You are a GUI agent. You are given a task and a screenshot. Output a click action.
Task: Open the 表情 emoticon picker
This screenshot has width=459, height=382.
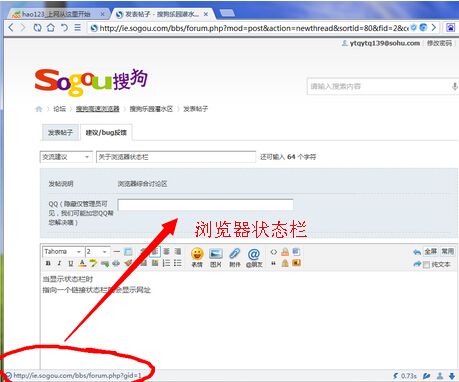(197, 257)
